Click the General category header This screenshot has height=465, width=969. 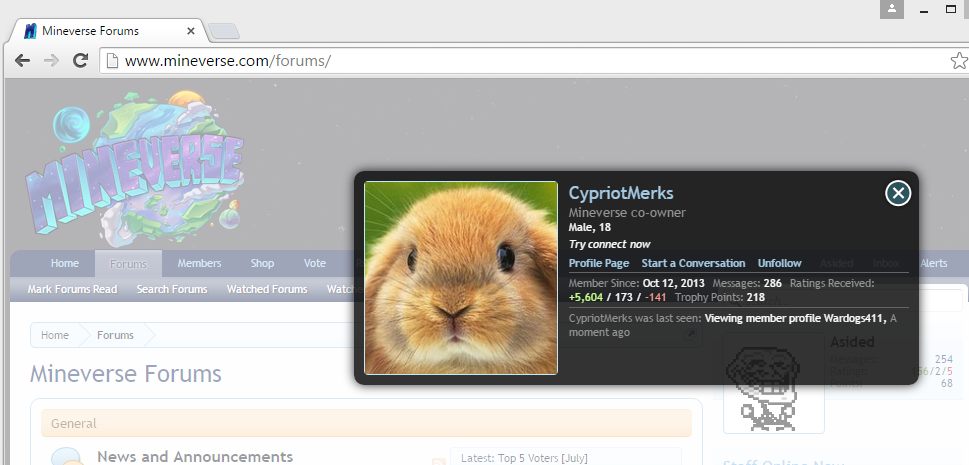(366, 424)
